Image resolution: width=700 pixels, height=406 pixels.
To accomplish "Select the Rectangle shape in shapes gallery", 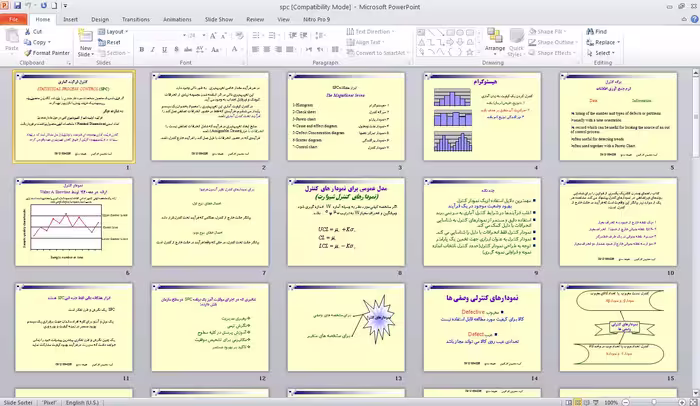I will click(450, 33).
